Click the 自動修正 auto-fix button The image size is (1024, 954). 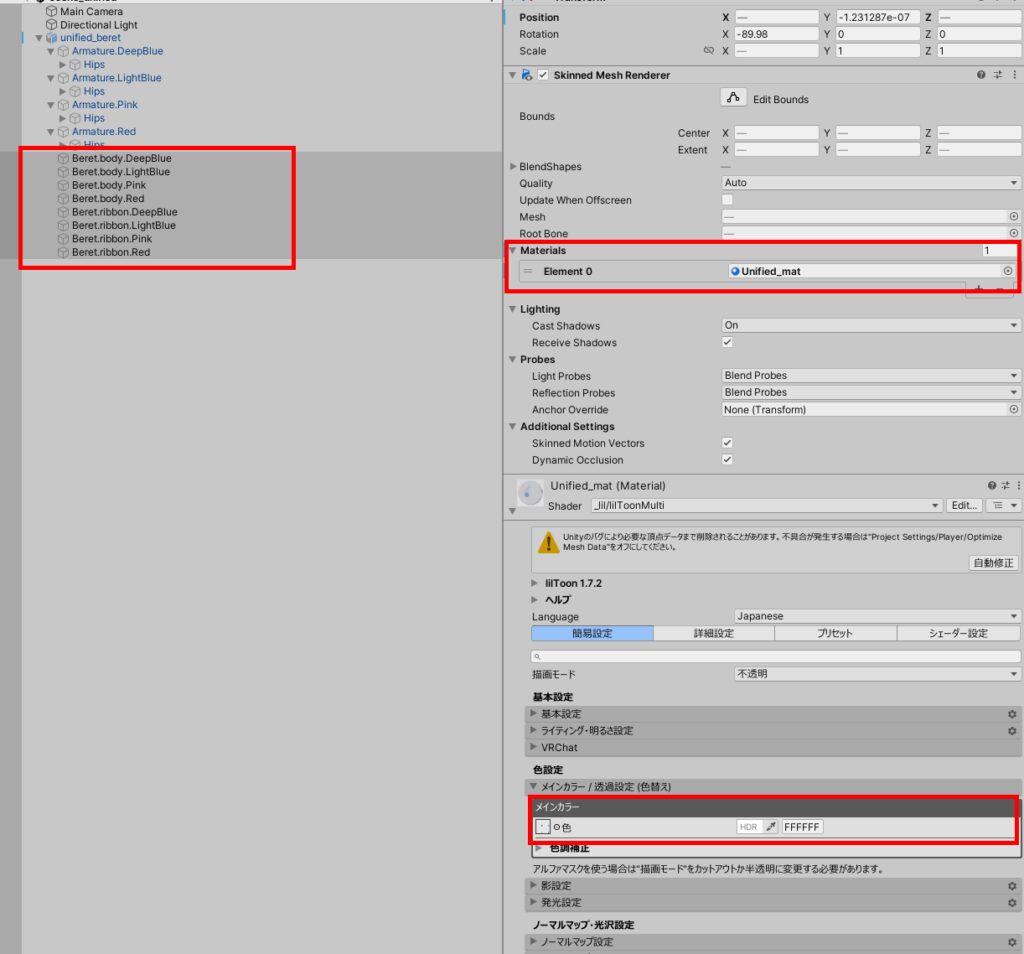tap(993, 563)
